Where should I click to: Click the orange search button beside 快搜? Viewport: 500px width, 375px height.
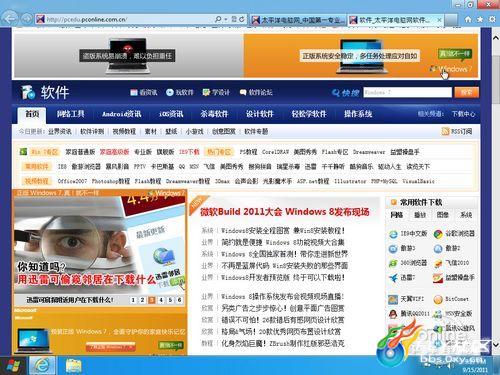point(466,92)
